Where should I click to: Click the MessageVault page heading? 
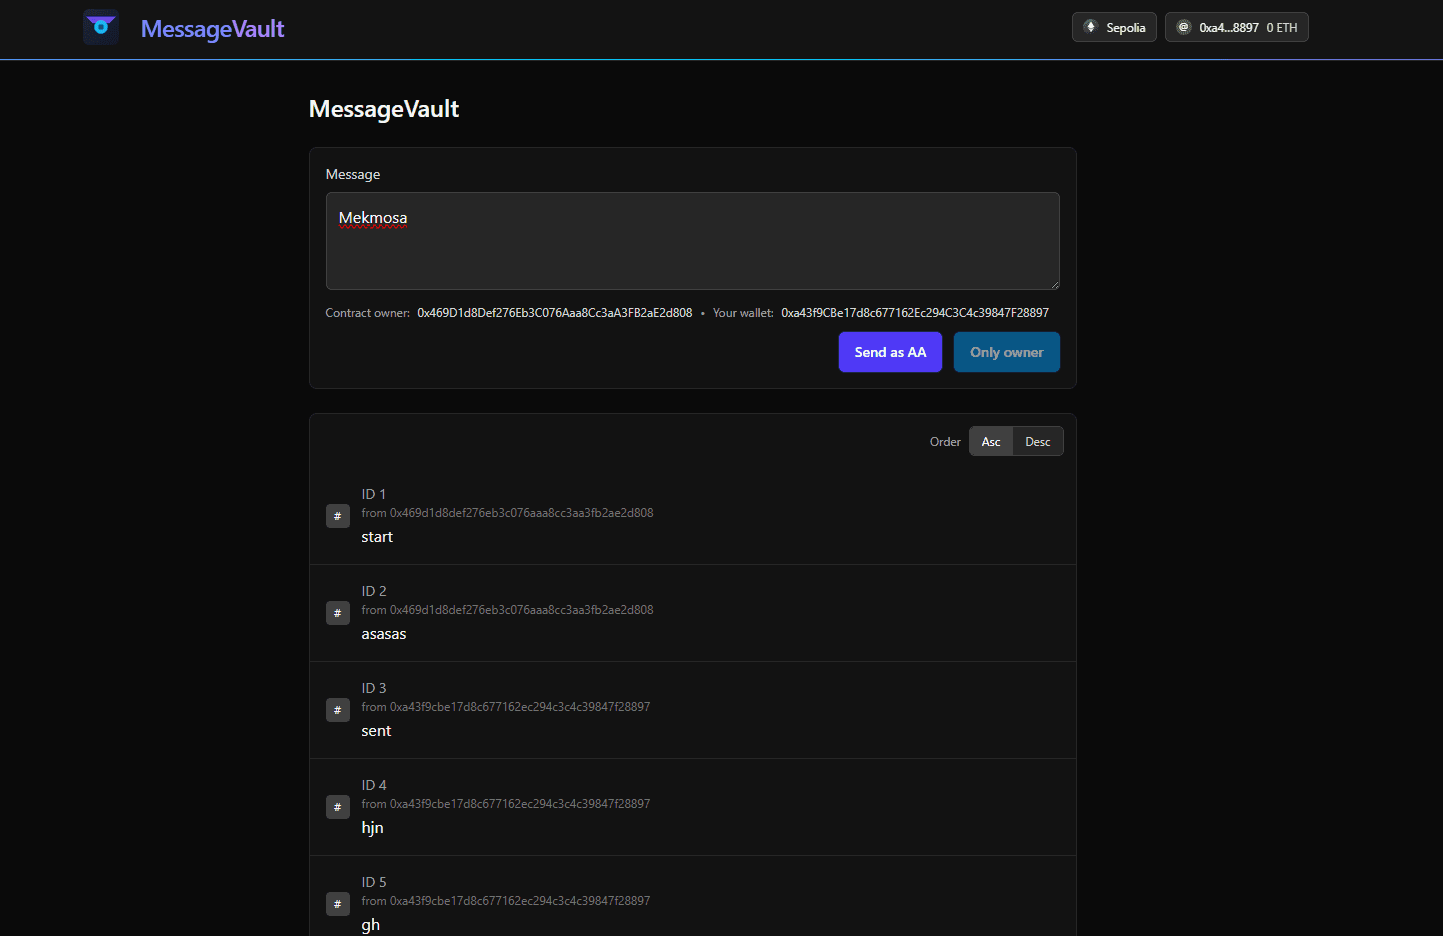[x=384, y=109]
